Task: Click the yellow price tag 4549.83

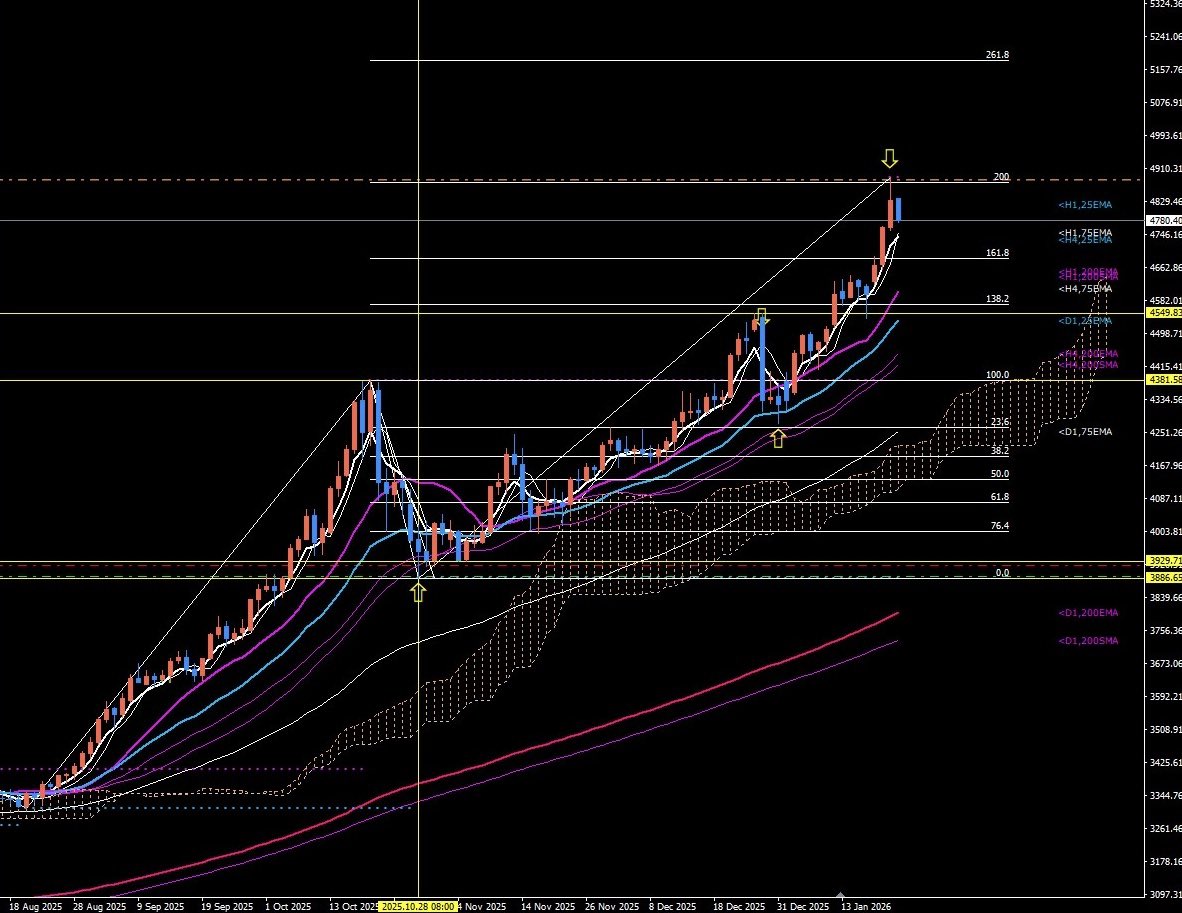Action: click(x=1164, y=313)
